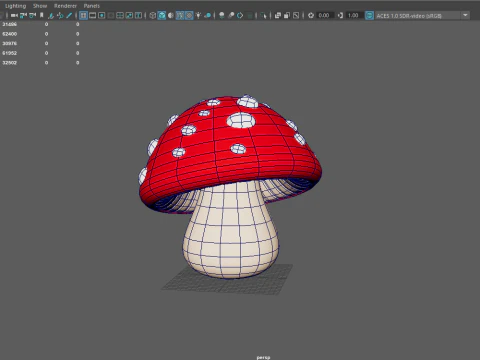The width and height of the screenshot is (480, 360).
Task: Click the 2D Pan/Zoom icon
Action: (x=60, y=15)
